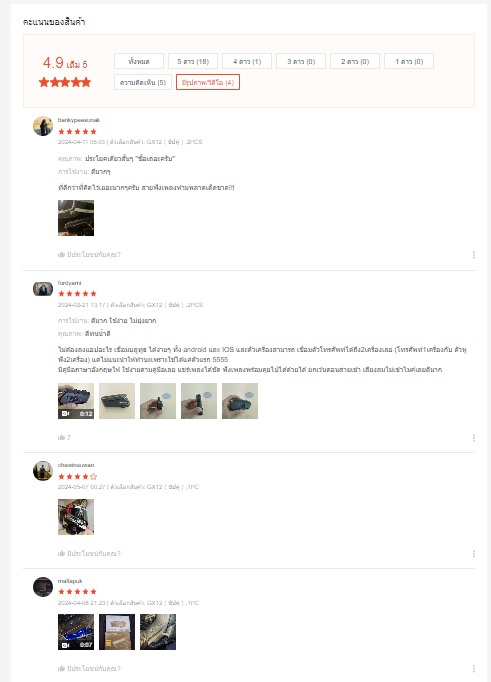Select the 1 ดาว (0) filter
Screen dimensions: 491x682
pos(409,61)
